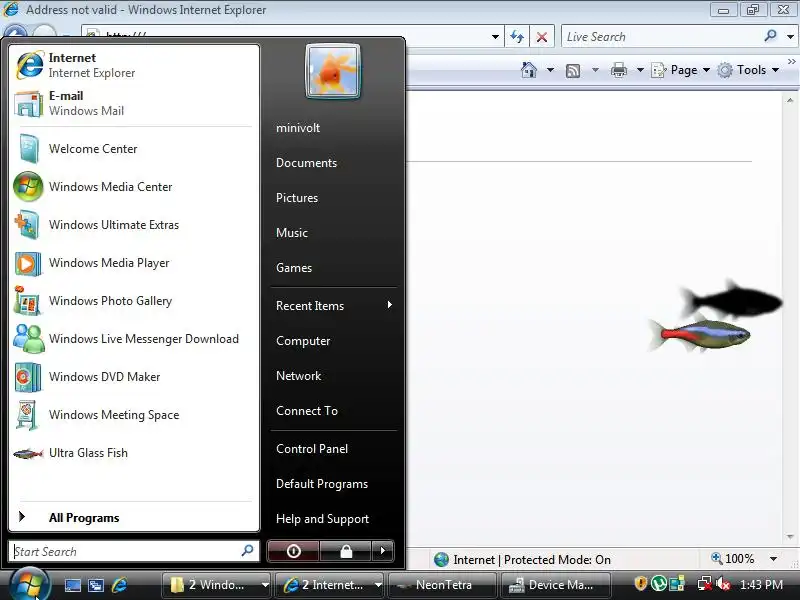800x600 pixels.
Task: Open the Home button dropdown arrow
Action: click(x=550, y=70)
